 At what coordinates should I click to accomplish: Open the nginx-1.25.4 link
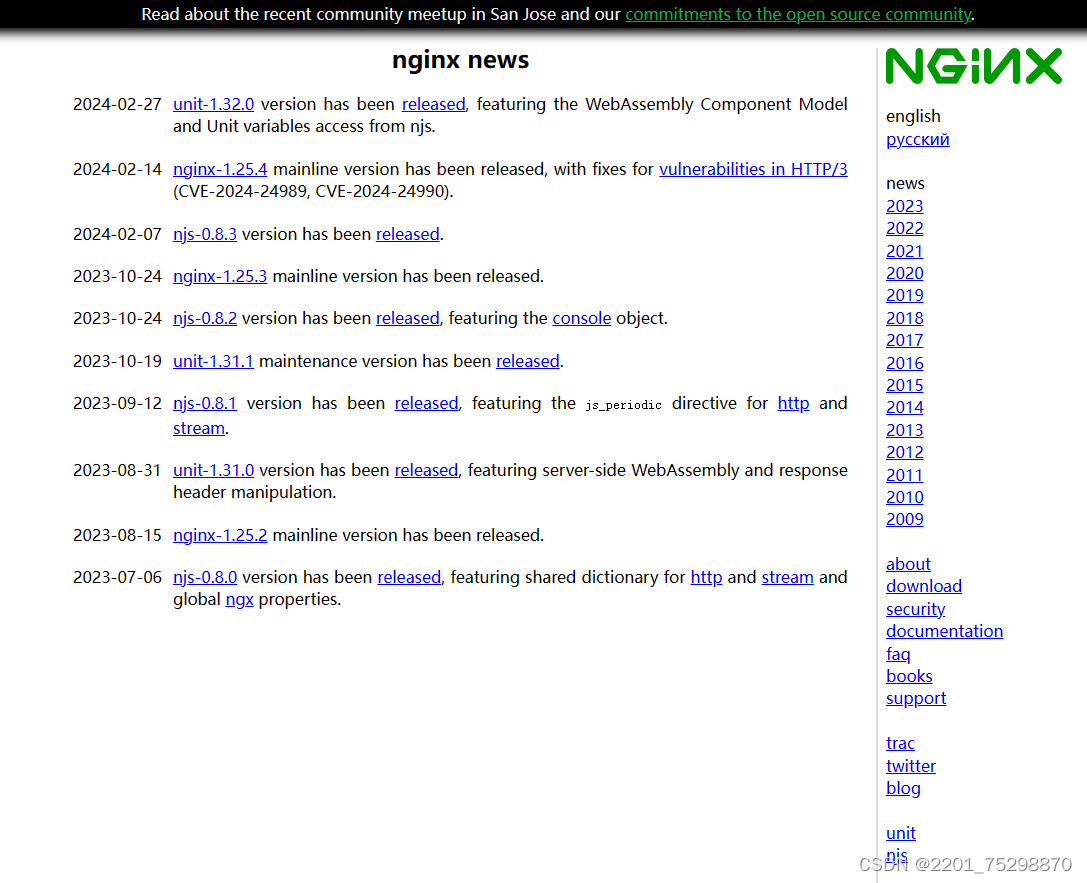pos(220,169)
